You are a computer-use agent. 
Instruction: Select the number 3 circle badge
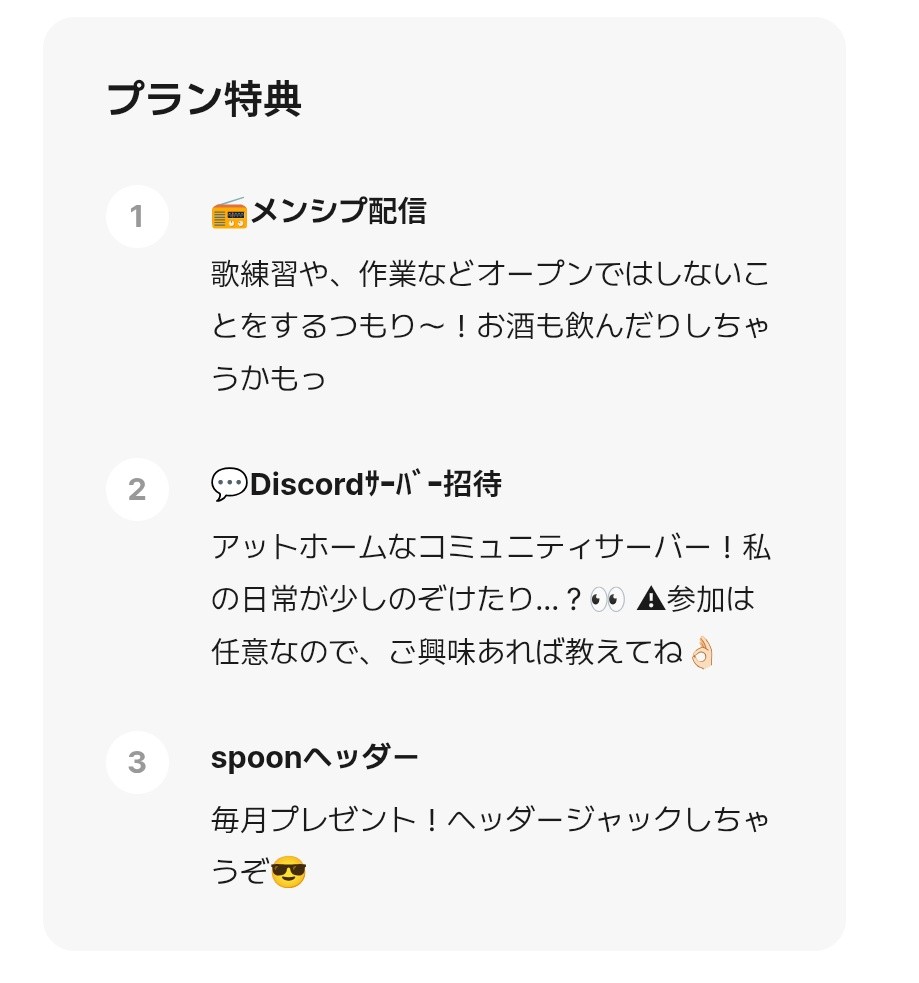(137, 762)
